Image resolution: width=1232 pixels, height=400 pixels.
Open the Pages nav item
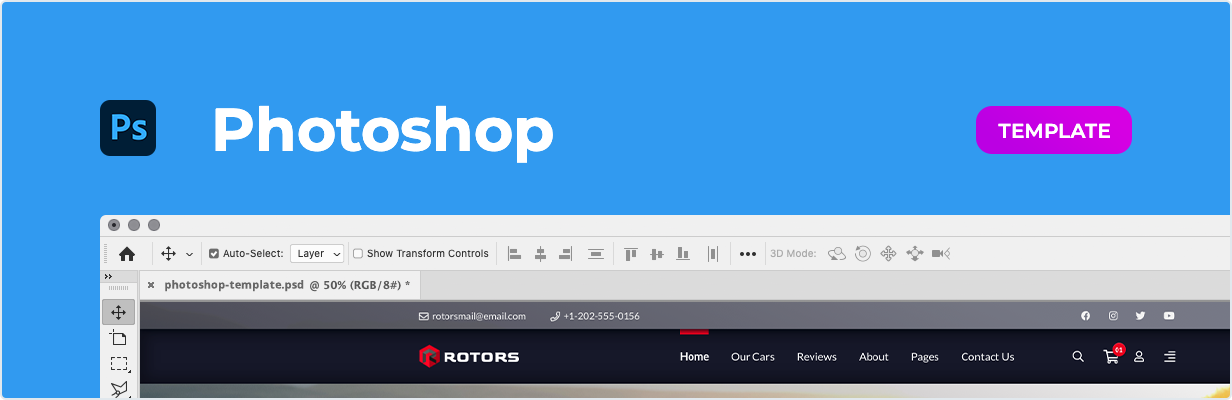pos(925,357)
